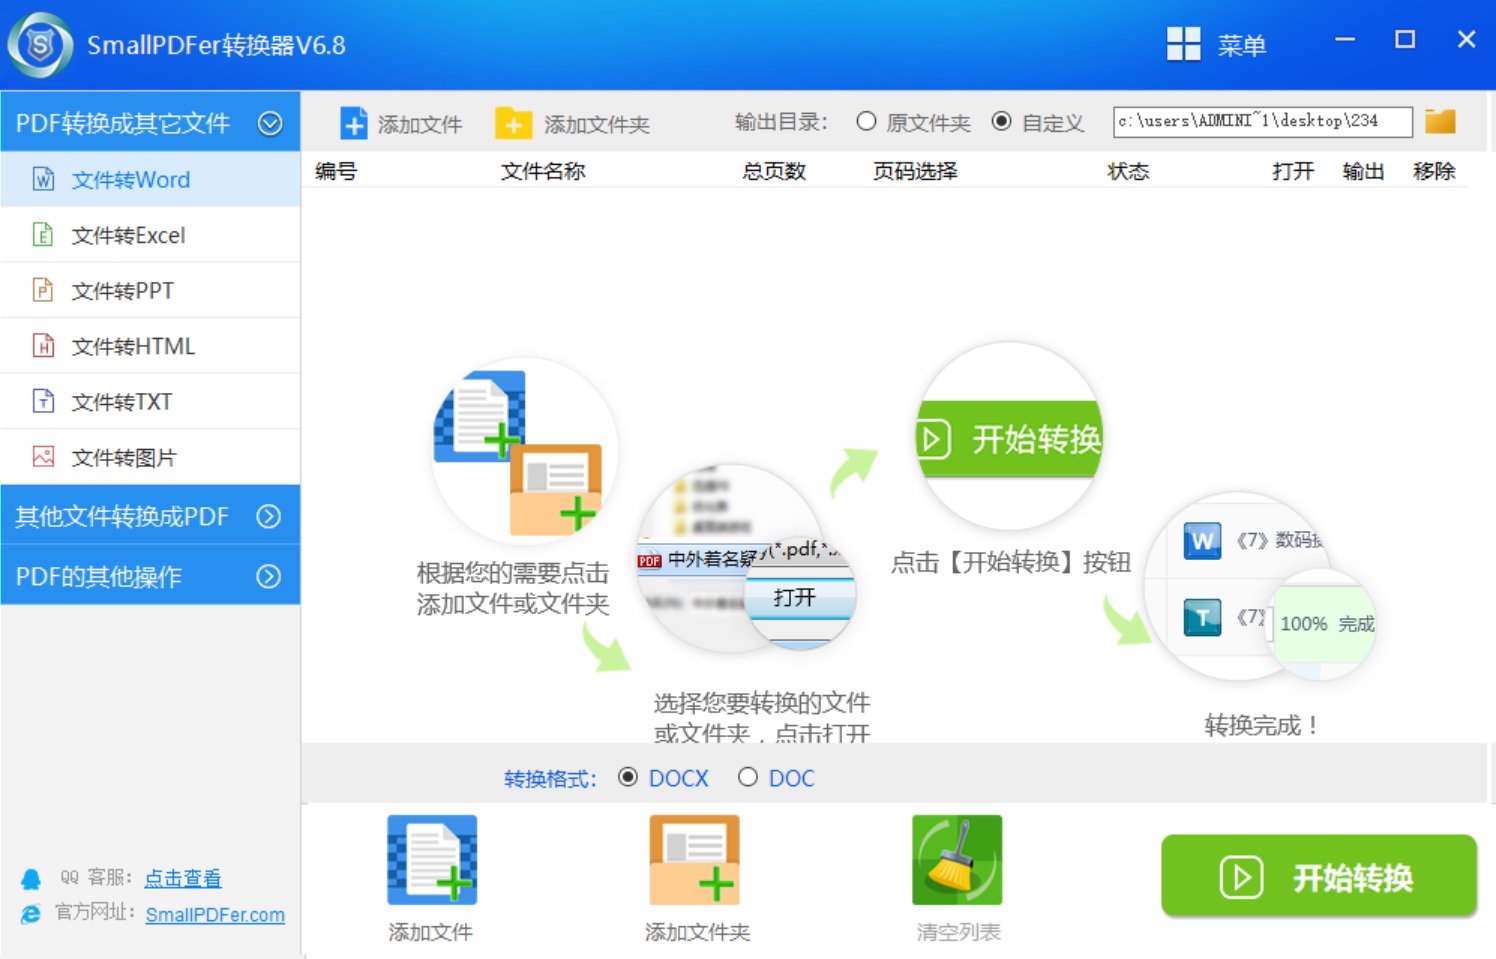Click the large bottom Add File icon
1496x959 pixels.
(432, 860)
